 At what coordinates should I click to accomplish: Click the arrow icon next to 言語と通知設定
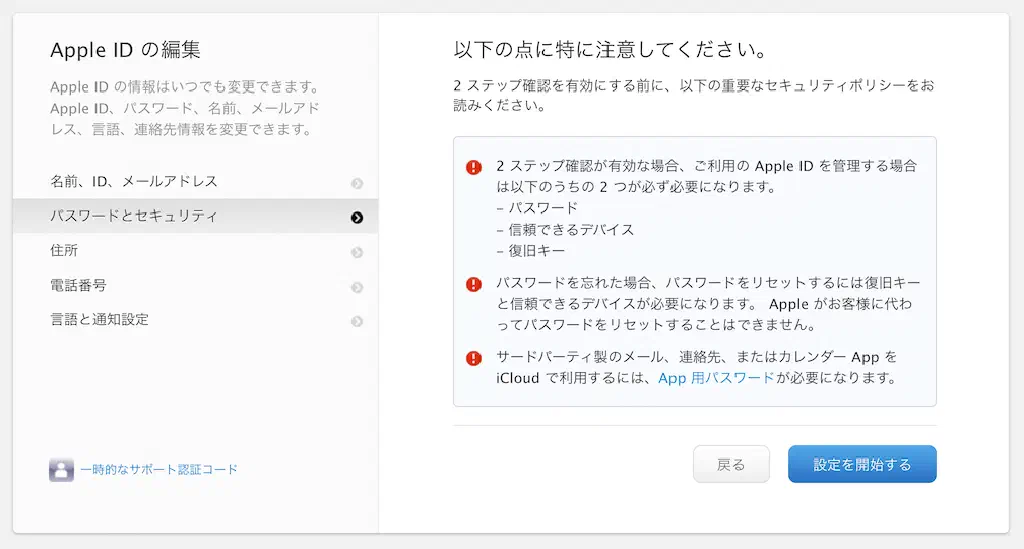point(357,321)
